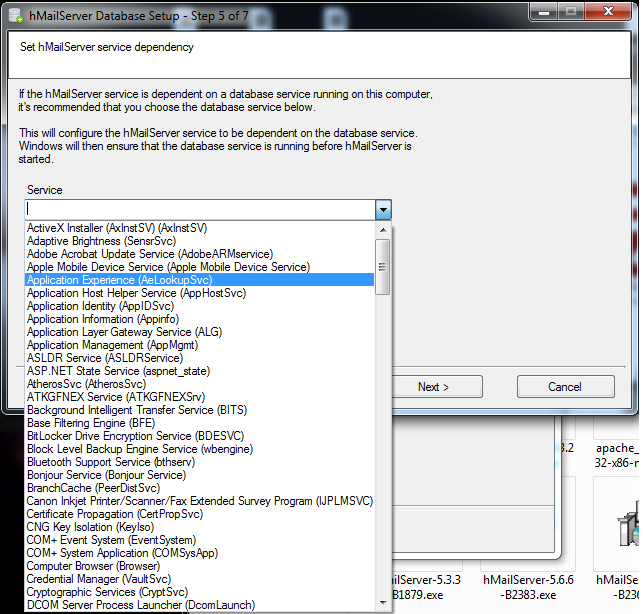Select BranchCache (PeerDistSvc)
The width and height of the screenshot is (644, 614).
[x=200, y=488]
